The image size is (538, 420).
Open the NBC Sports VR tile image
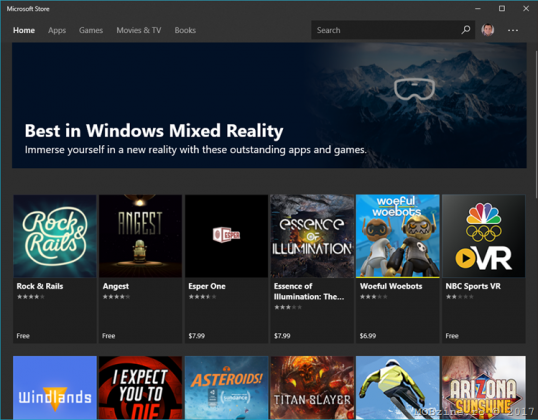click(x=483, y=236)
